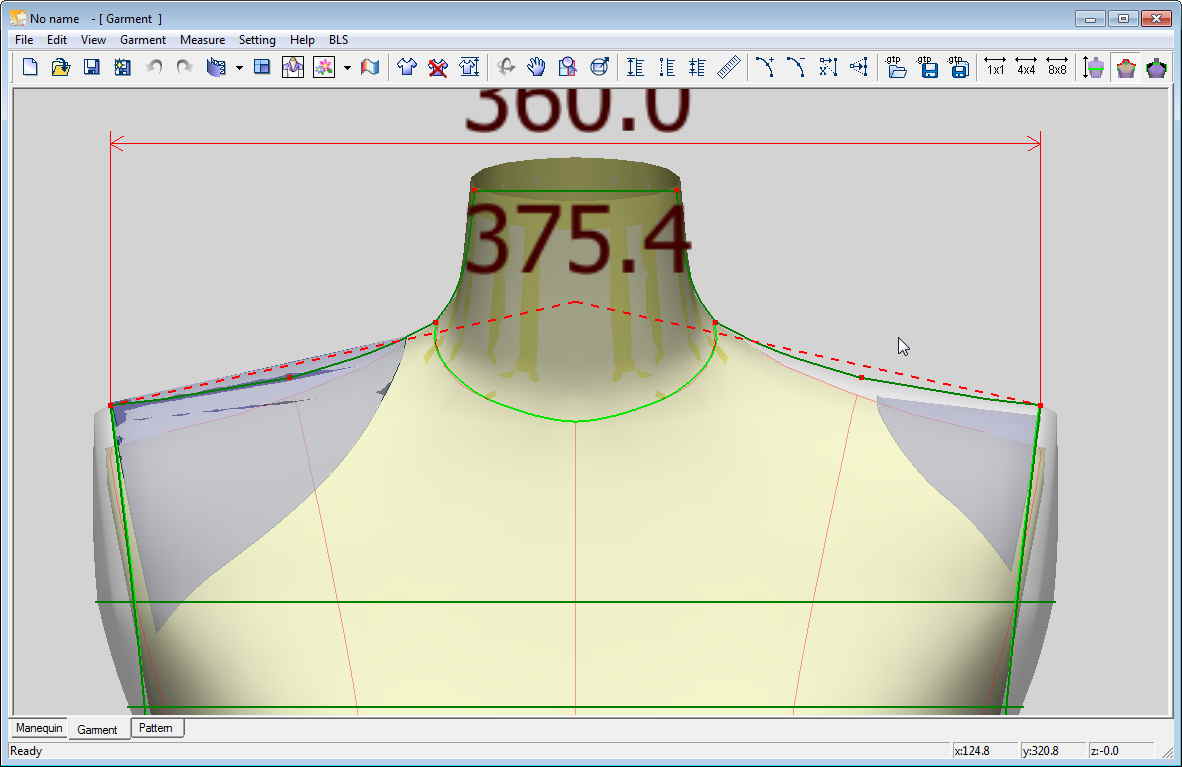Expand the dropdown arrow beside the flower texture icon
1182x767 pixels.
point(347,68)
